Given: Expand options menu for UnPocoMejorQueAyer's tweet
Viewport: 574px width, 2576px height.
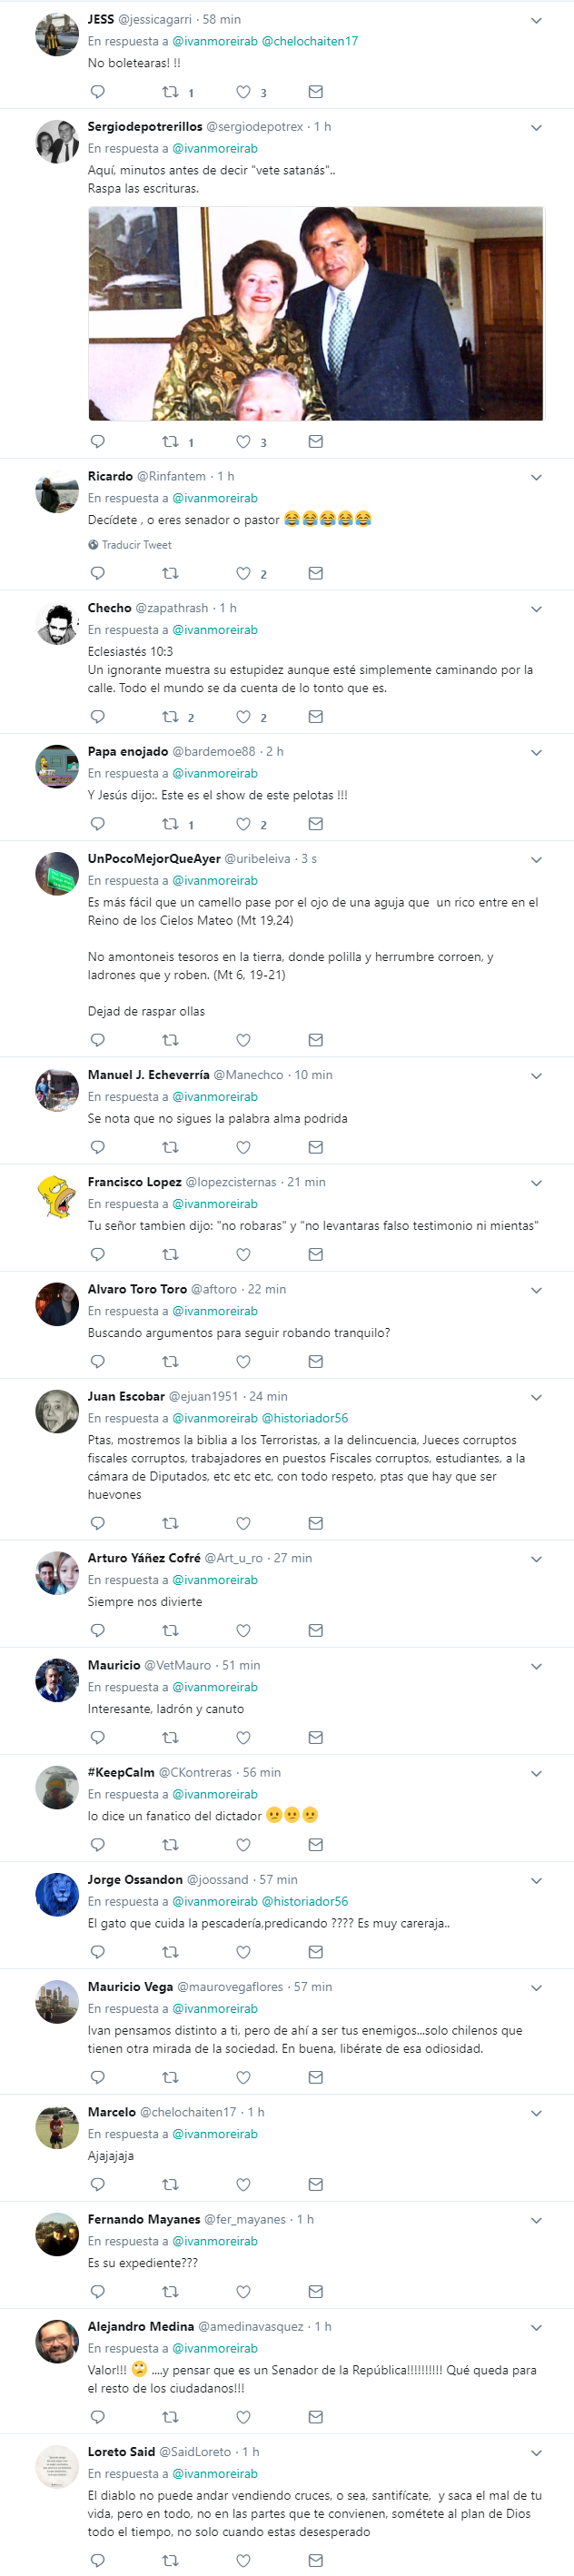Looking at the screenshot, I should pyautogui.click(x=536, y=860).
